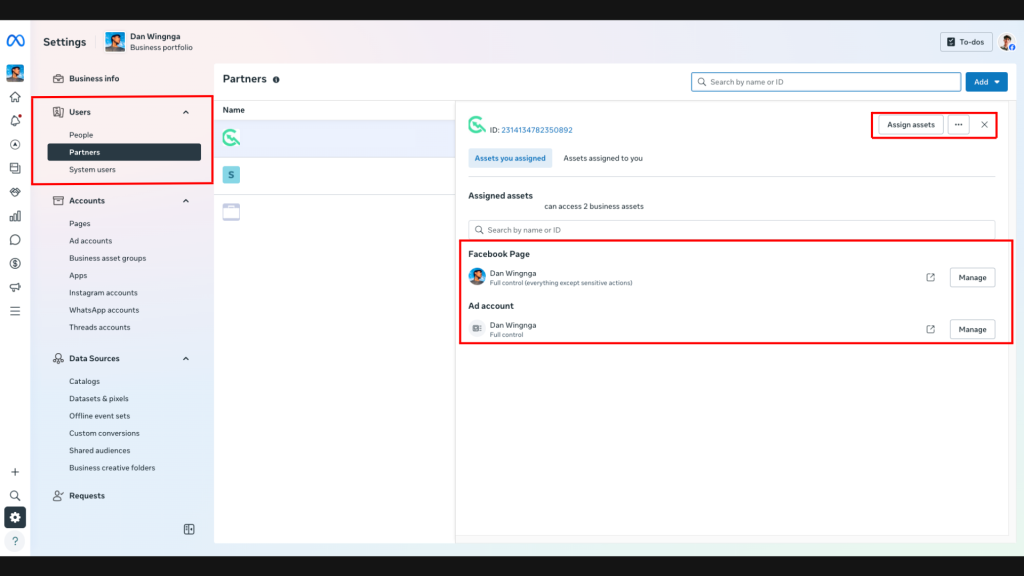
Task: Open Requests in sidebar
Action: (x=87, y=496)
